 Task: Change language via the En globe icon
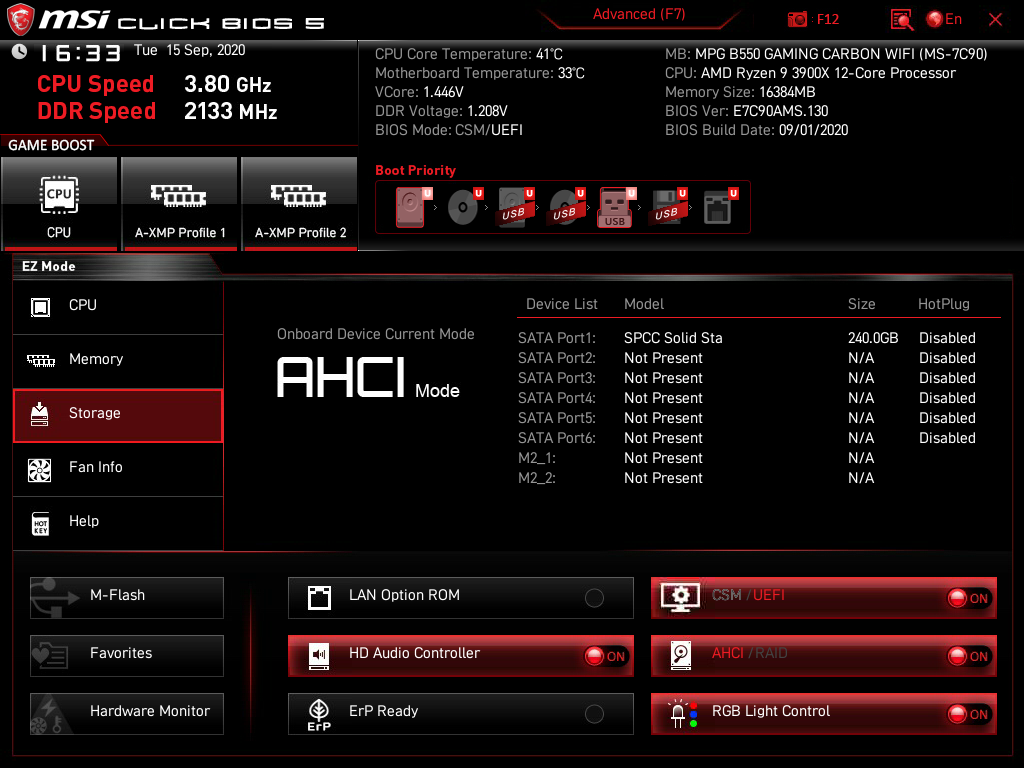(944, 20)
